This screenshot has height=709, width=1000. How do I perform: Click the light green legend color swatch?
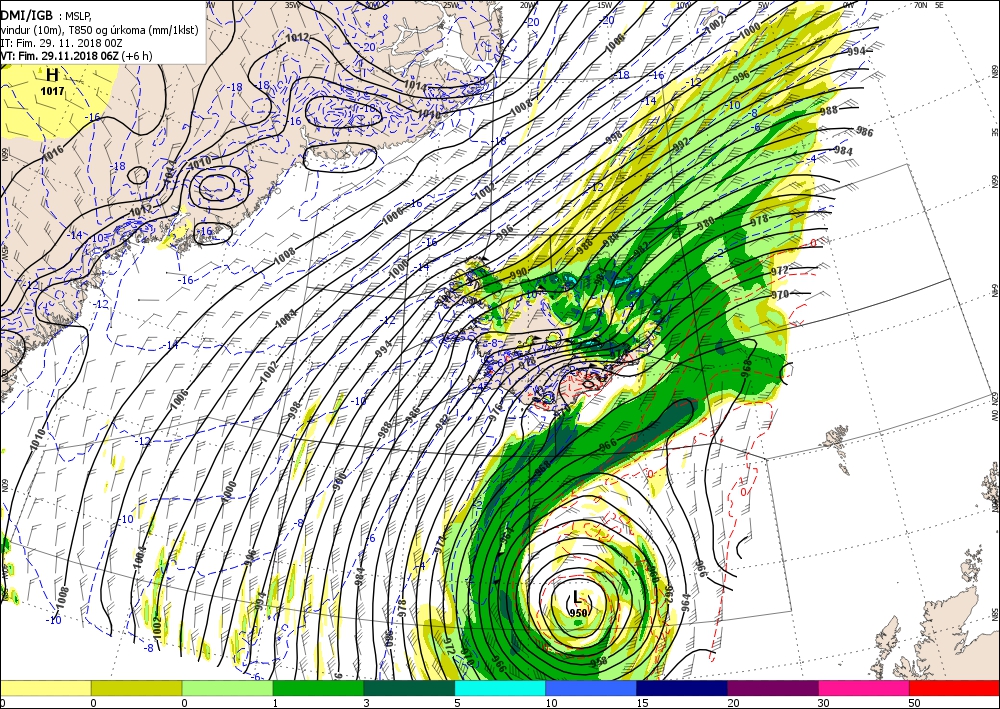point(228,688)
